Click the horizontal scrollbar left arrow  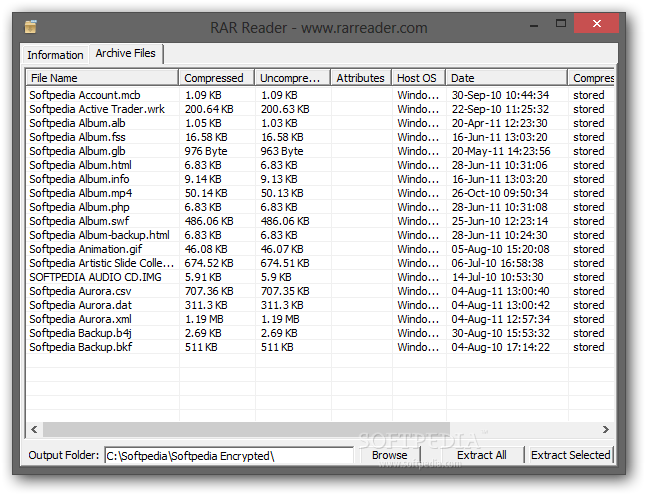click(34, 429)
